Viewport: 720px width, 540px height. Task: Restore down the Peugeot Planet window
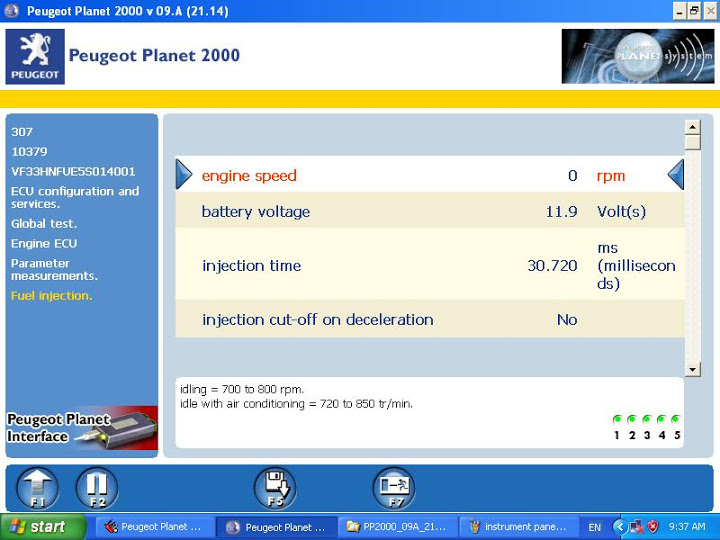point(695,11)
